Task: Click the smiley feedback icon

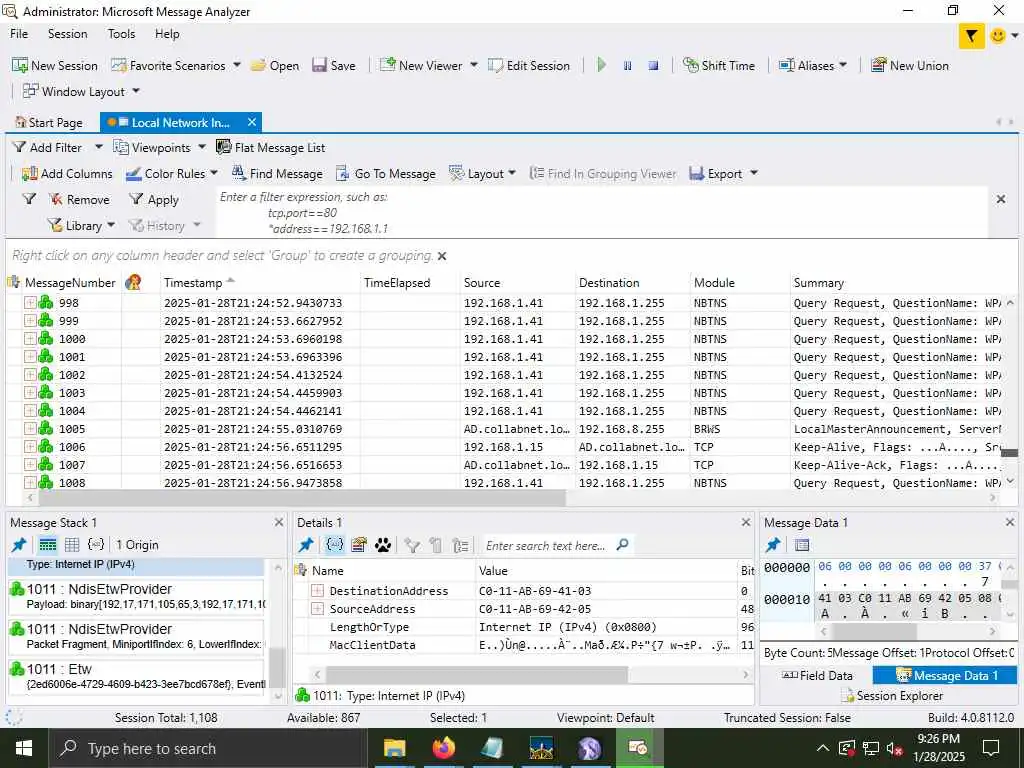Action: point(998,35)
